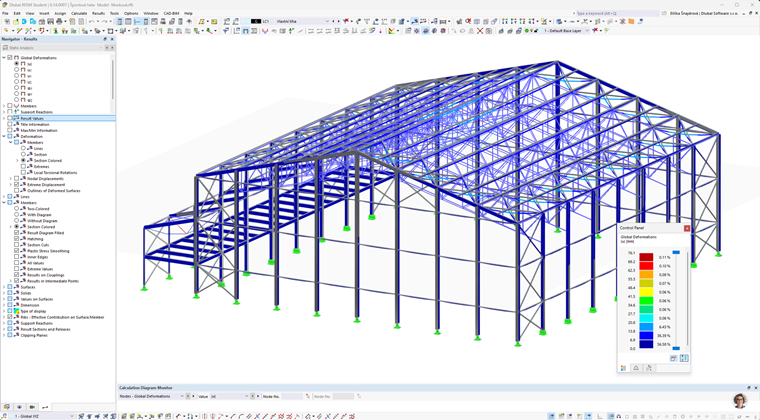Click the Print icon in top toolbar

point(59,21)
